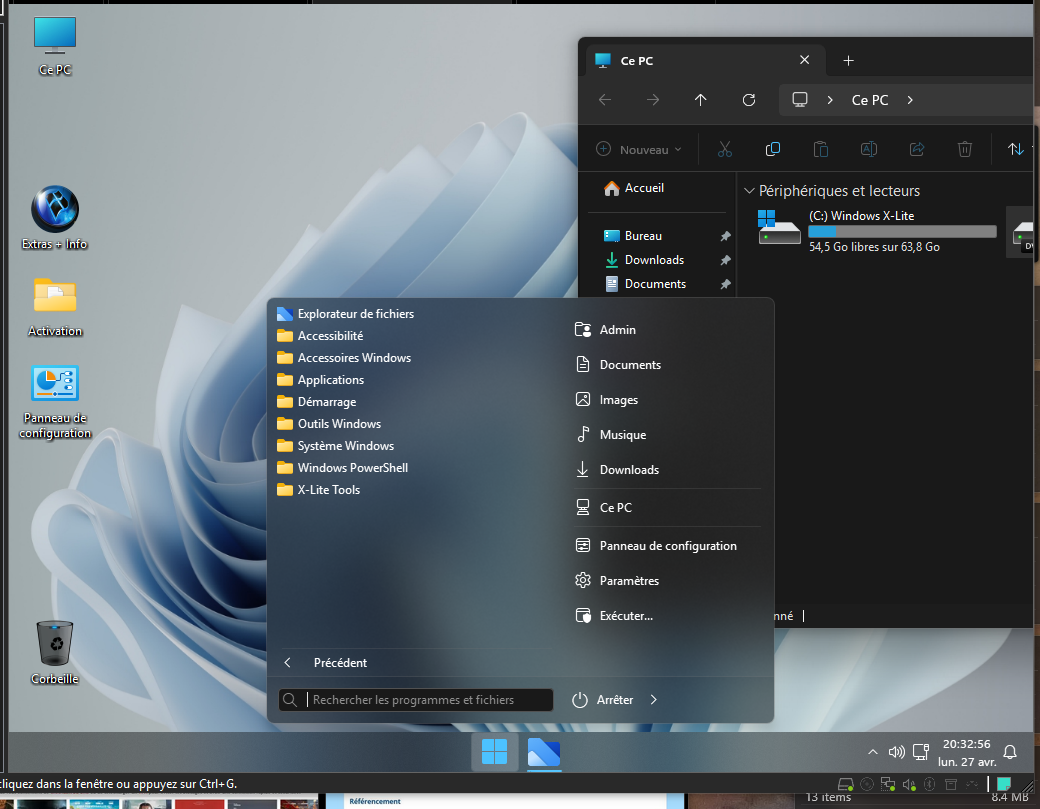Add a new Explorer tab
This screenshot has height=809, width=1040.
(848, 60)
